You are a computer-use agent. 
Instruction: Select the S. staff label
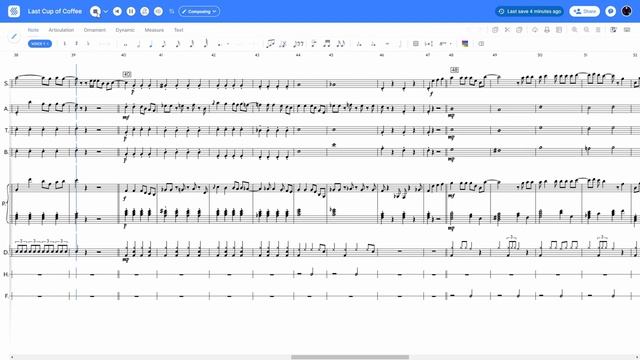pyautogui.click(x=6, y=84)
